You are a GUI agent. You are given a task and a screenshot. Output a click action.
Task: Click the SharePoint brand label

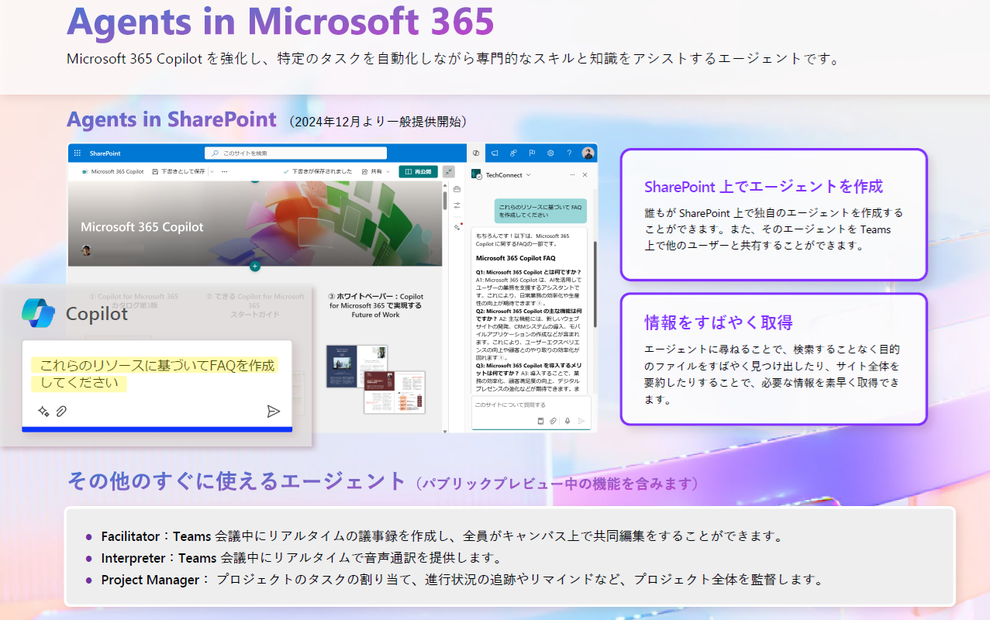pyautogui.click(x=105, y=153)
